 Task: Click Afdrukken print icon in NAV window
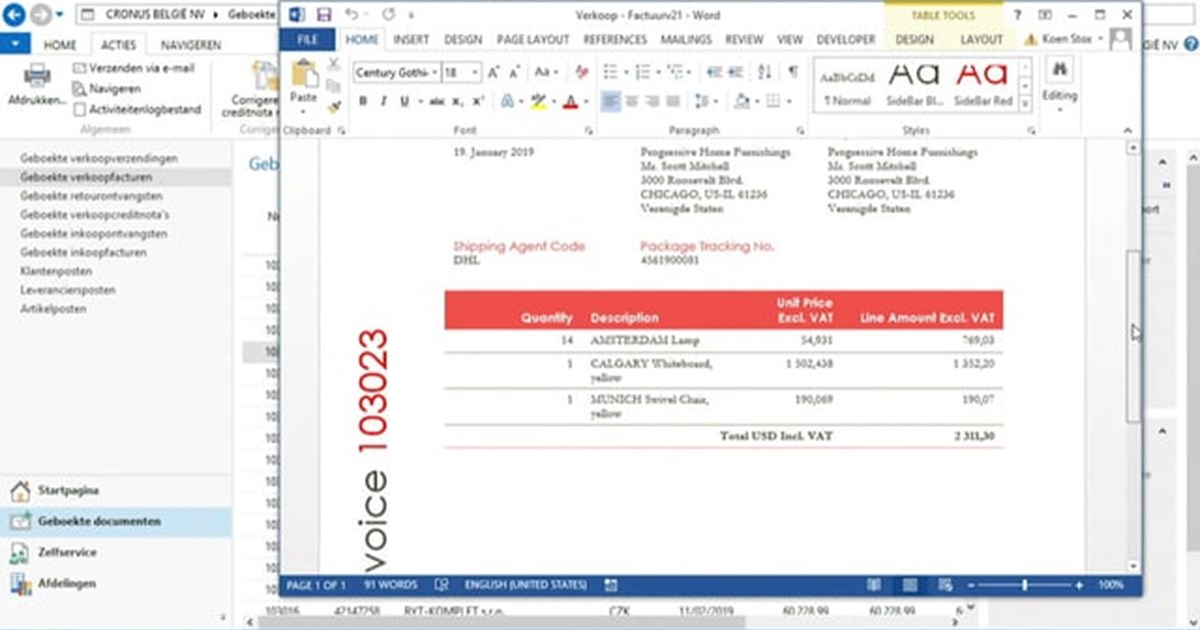point(37,85)
